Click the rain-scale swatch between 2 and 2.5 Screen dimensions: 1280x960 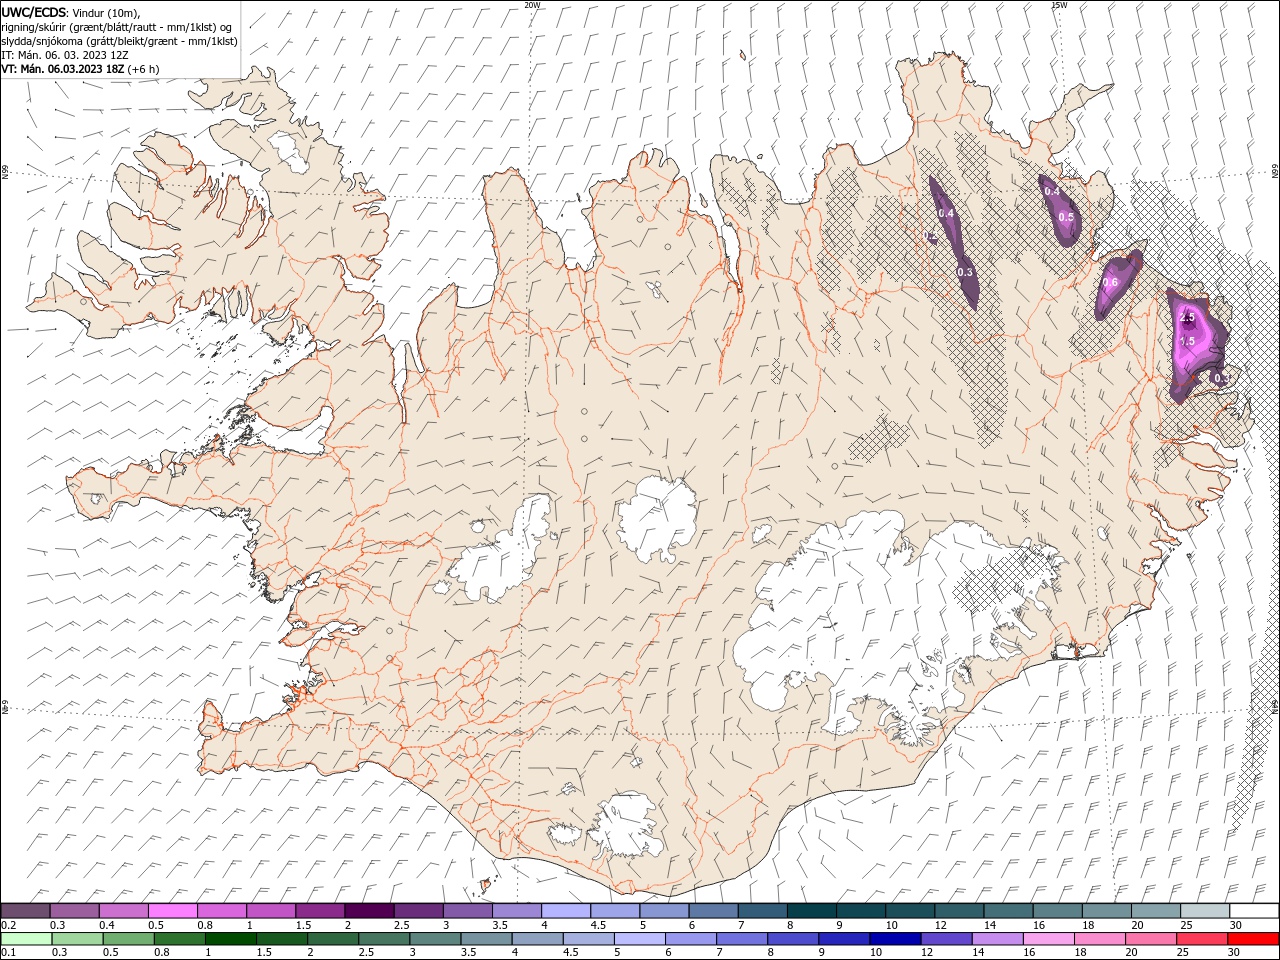333,939
